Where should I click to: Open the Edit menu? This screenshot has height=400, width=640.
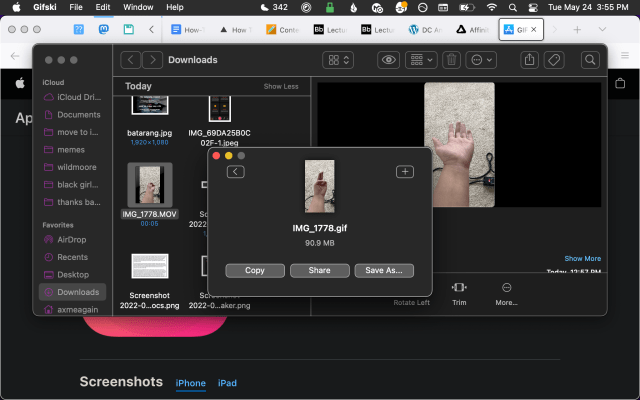click(103, 7)
